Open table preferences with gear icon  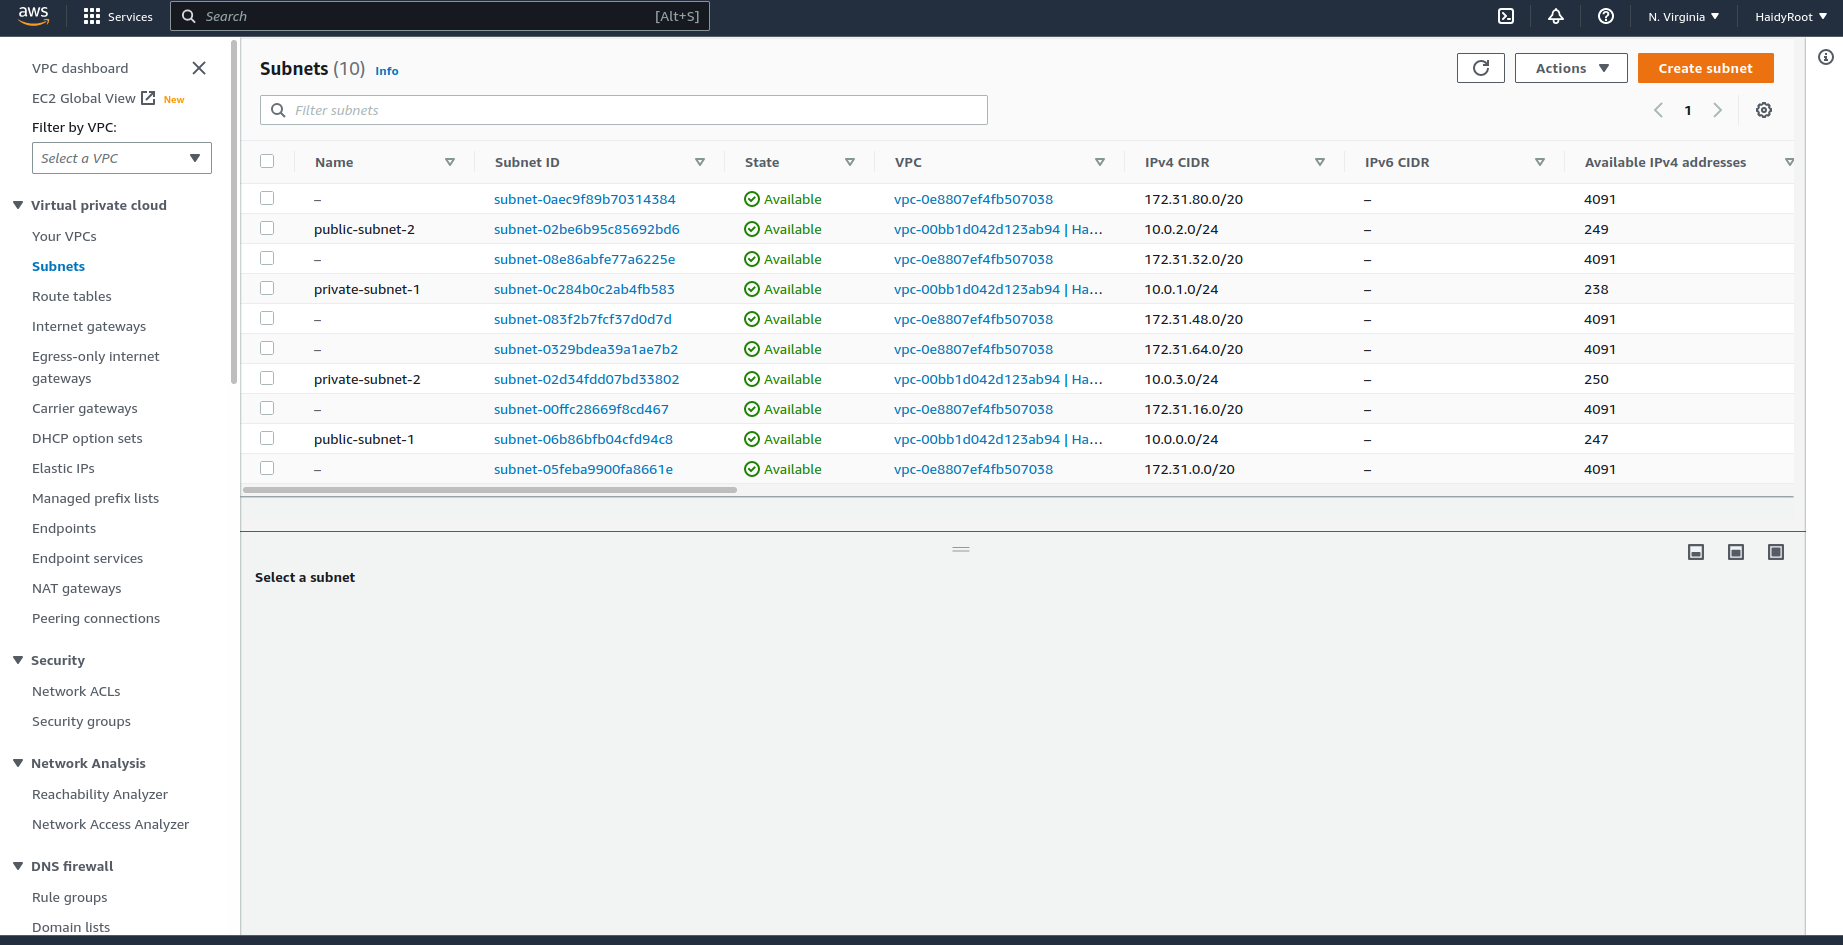(x=1764, y=110)
